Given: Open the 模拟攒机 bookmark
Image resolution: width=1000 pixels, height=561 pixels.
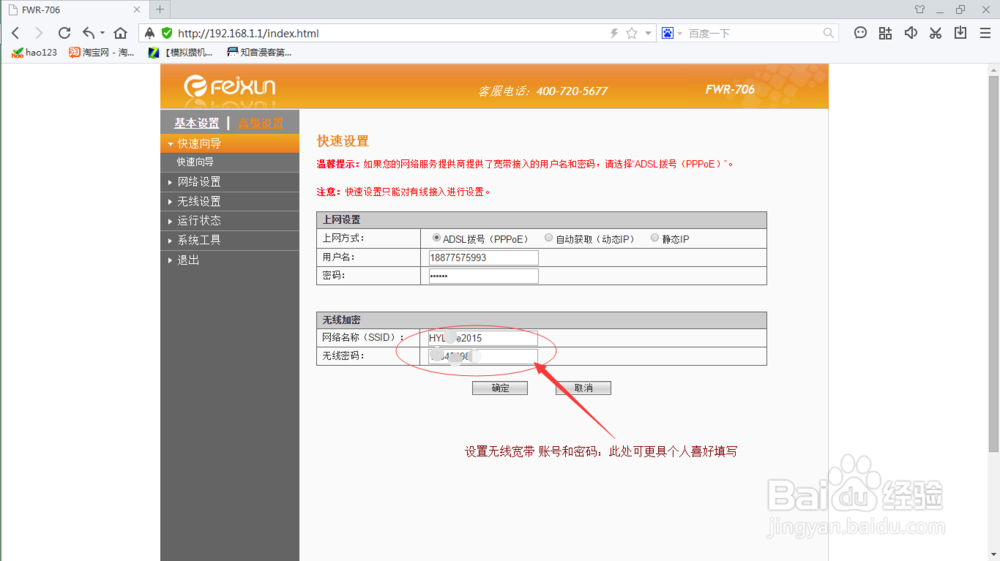Looking at the screenshot, I should (x=180, y=52).
